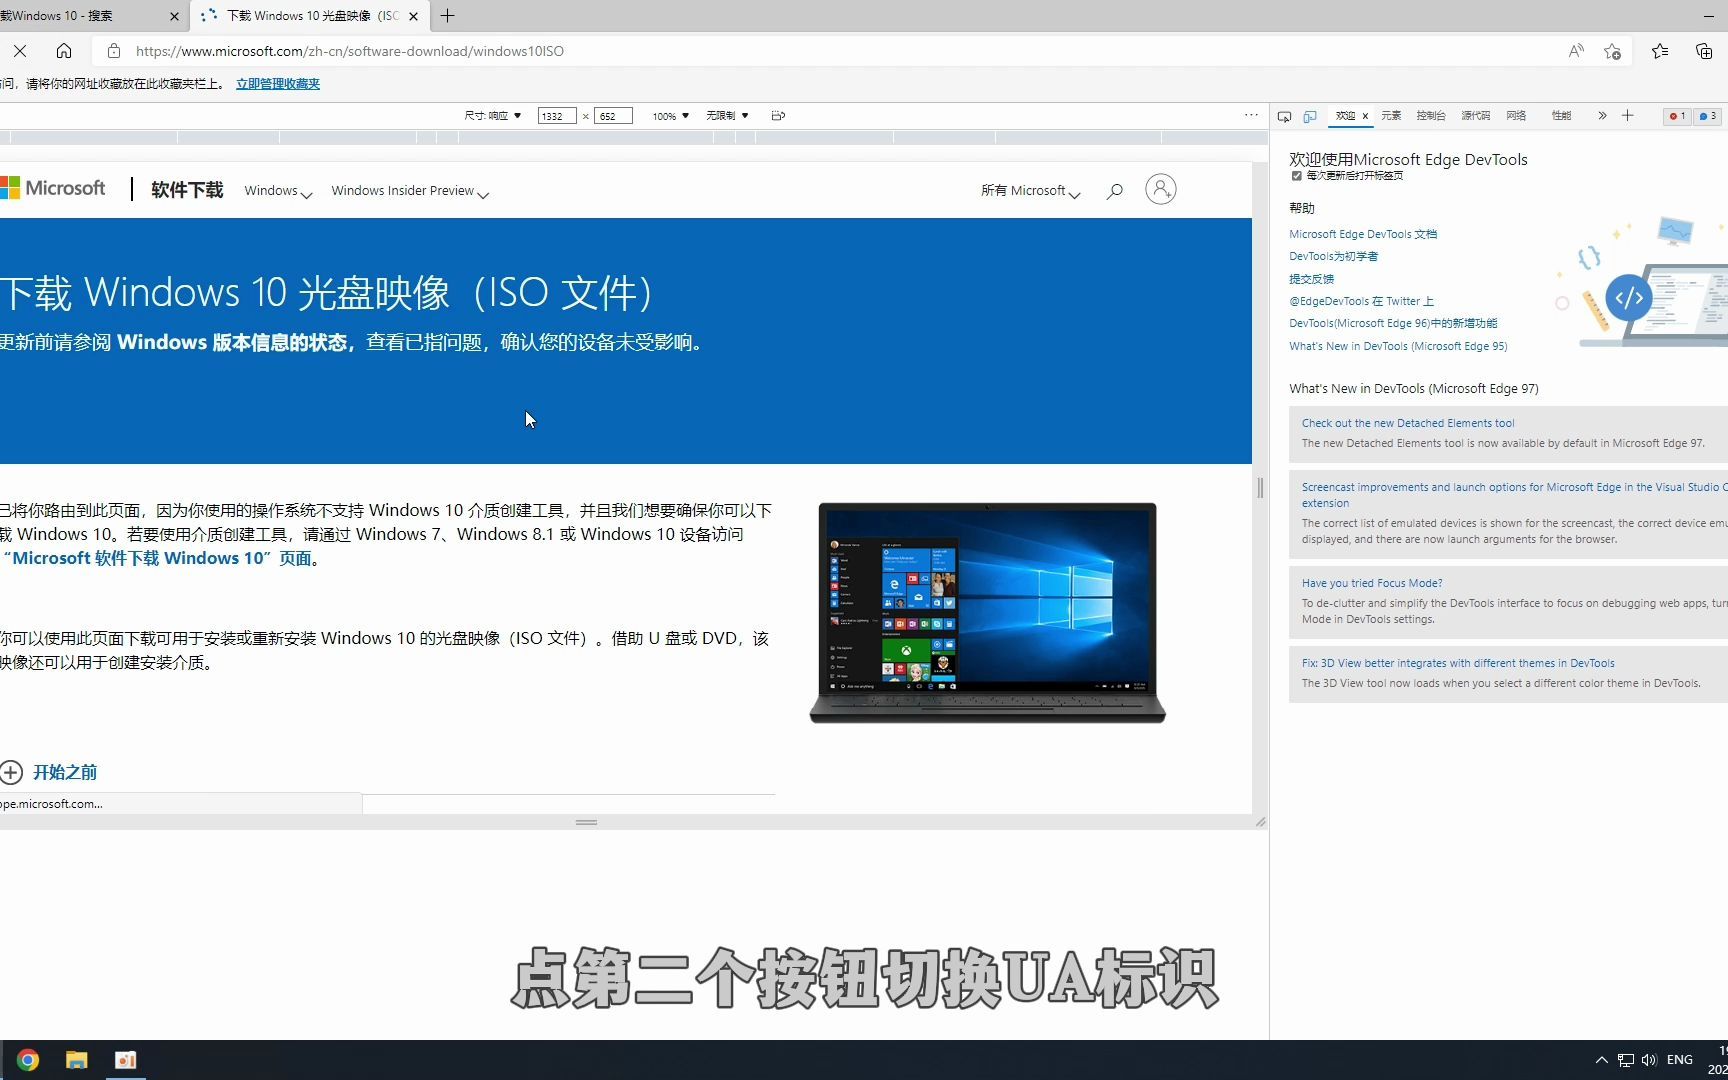Open Fix: 3D View better integrates link
This screenshot has width=1728, height=1080.
[x=1458, y=663]
